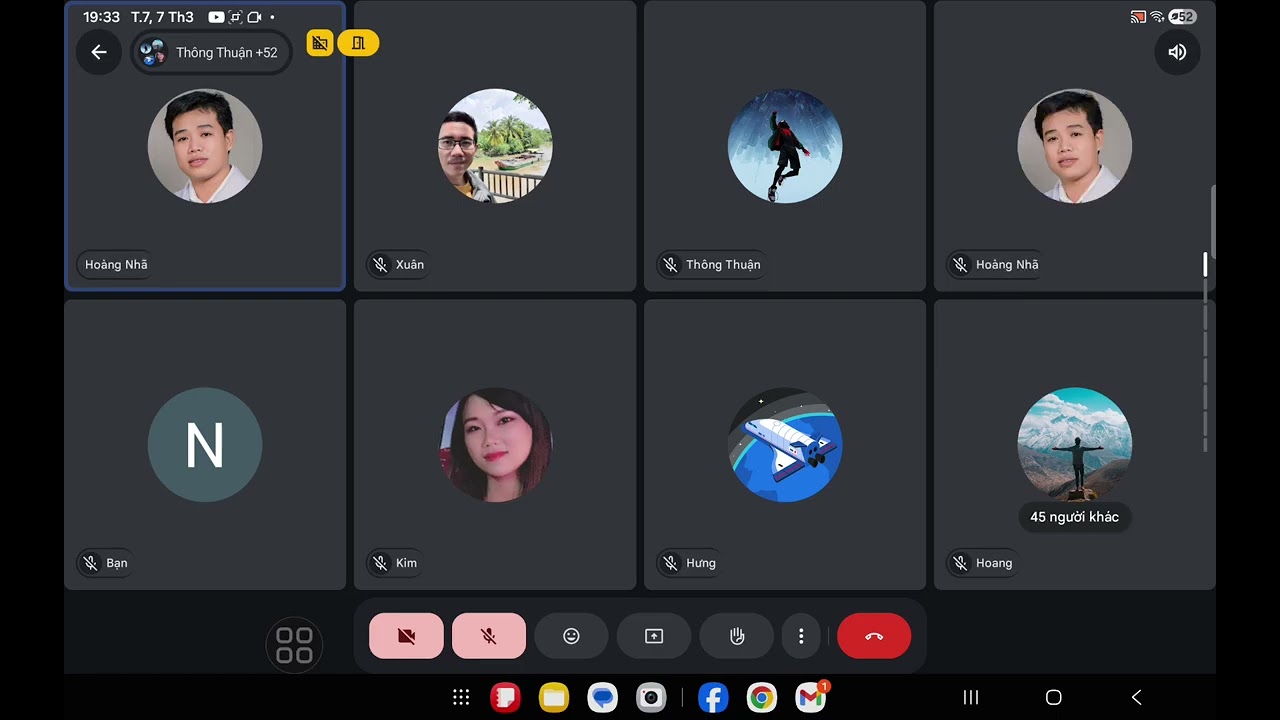The image size is (1280, 720).
Task: Raise hand in the meeting
Action: pyautogui.click(x=737, y=636)
